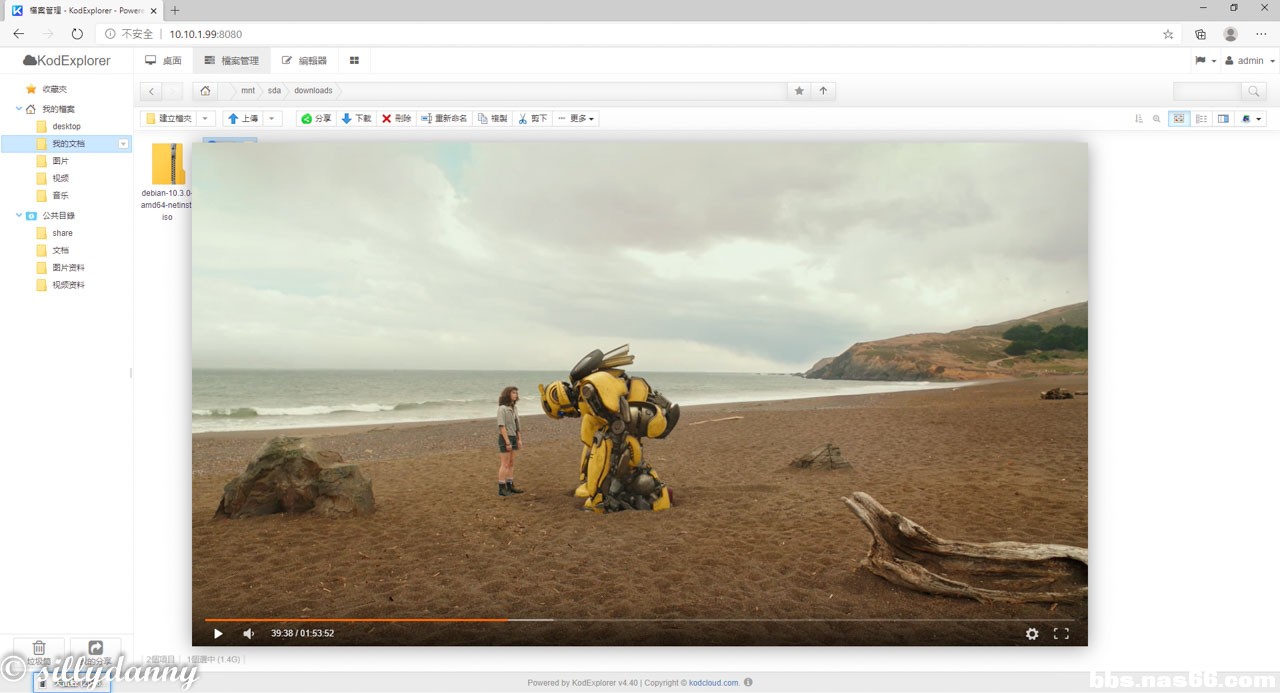The width and height of the screenshot is (1280, 693).
Task: Add current path to favorites with star
Action: [x=799, y=91]
